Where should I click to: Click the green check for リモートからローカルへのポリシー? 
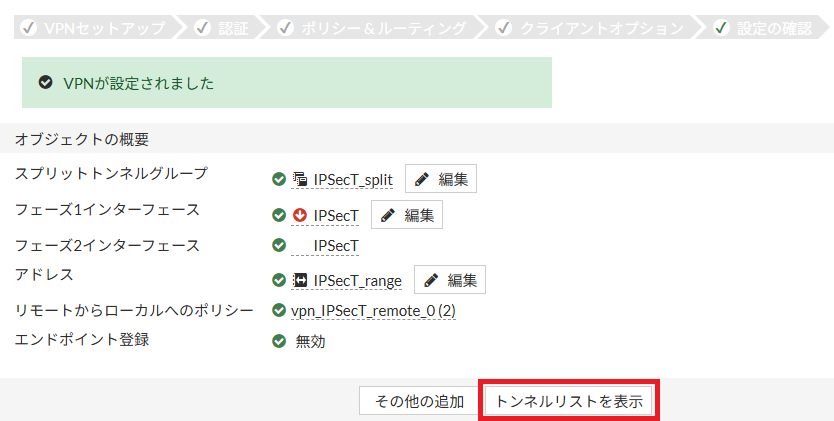click(x=279, y=310)
